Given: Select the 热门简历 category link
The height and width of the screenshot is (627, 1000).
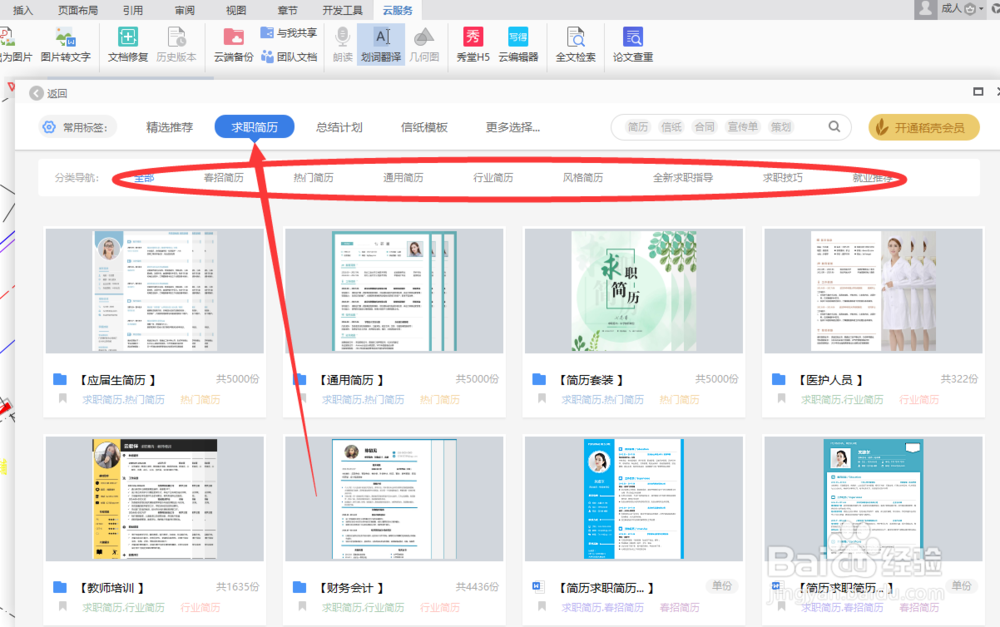Looking at the screenshot, I should pos(314,175).
